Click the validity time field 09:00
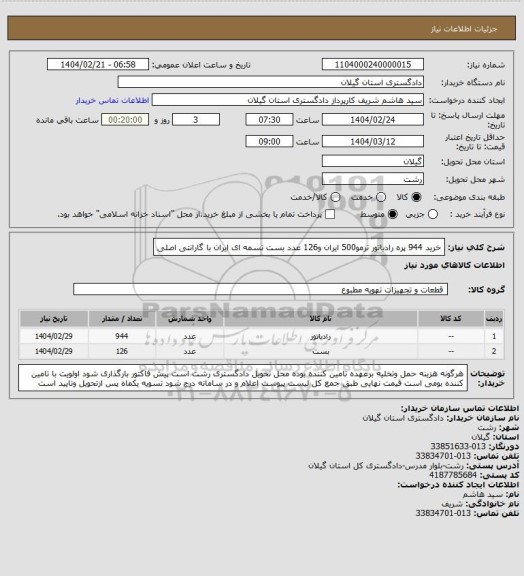Image resolution: width=524 pixels, height=576 pixels. click(269, 141)
